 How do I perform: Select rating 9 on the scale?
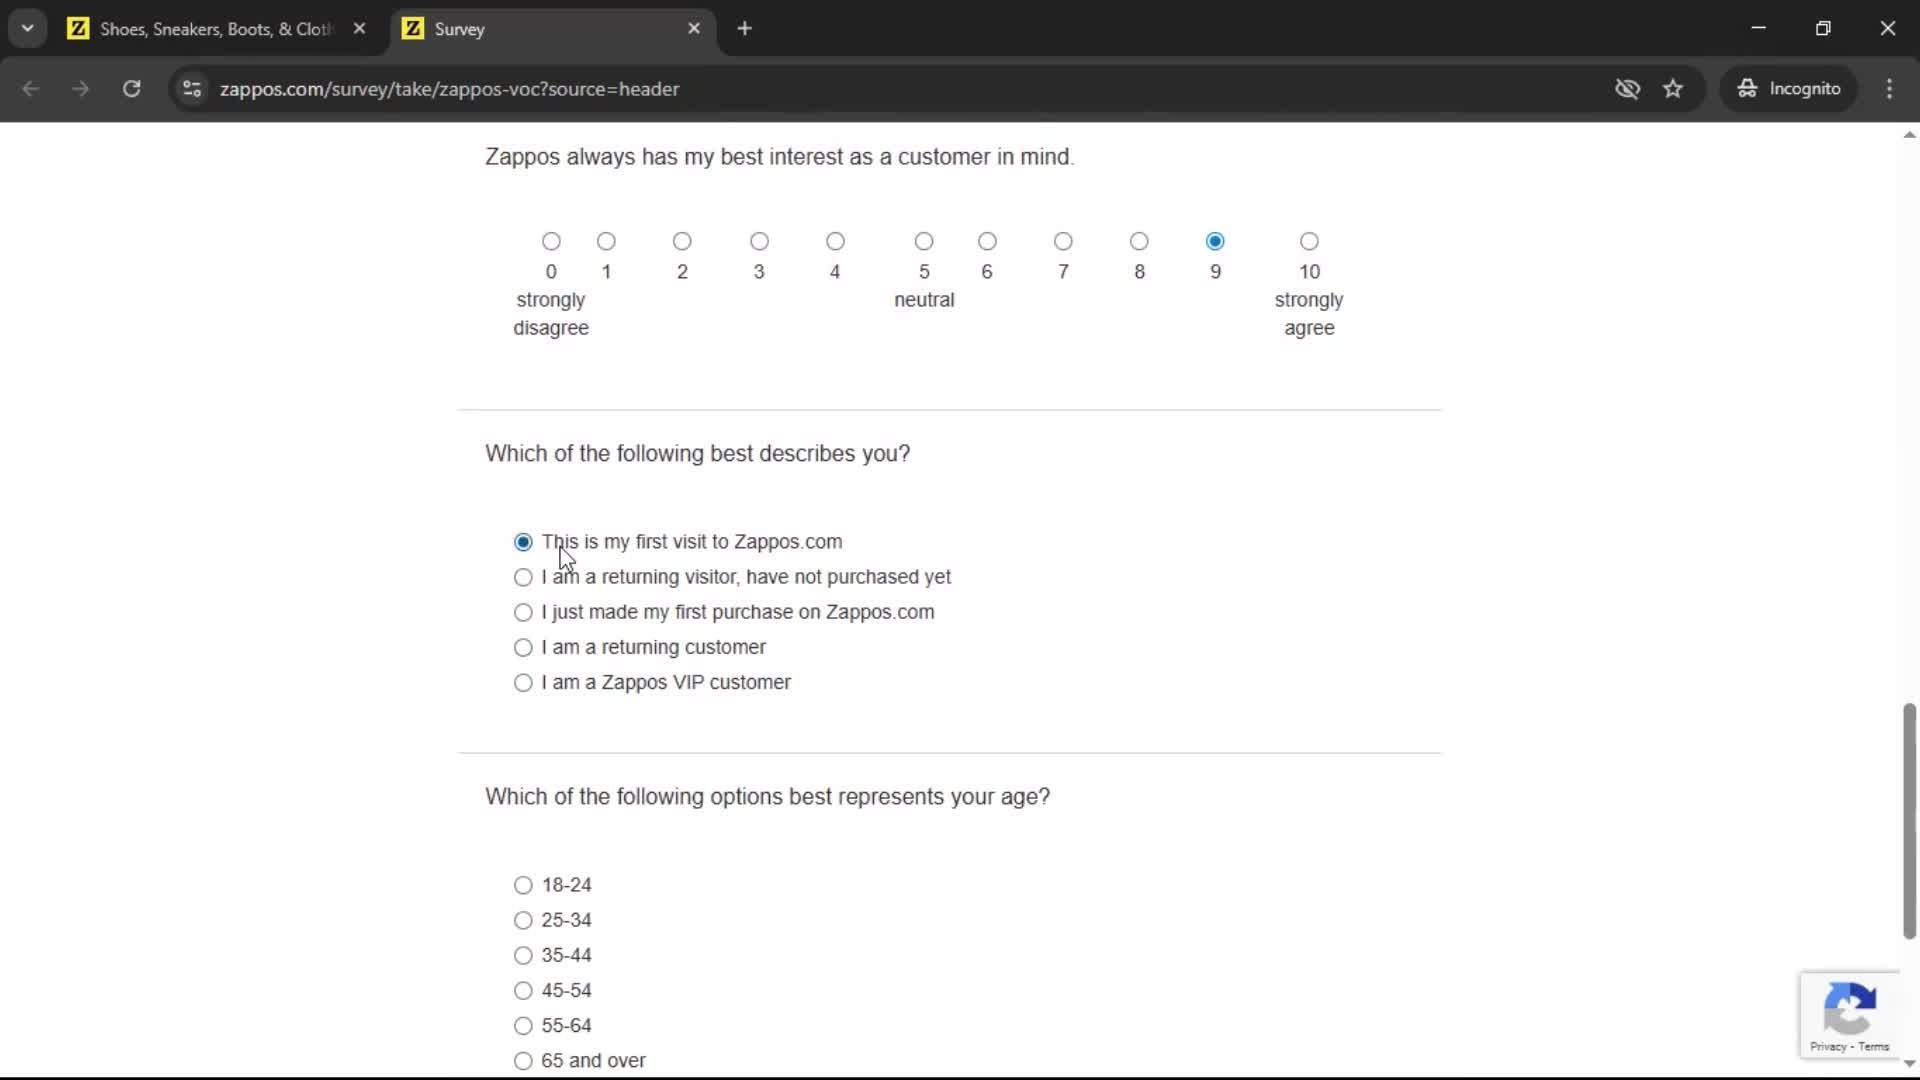pos(1215,241)
